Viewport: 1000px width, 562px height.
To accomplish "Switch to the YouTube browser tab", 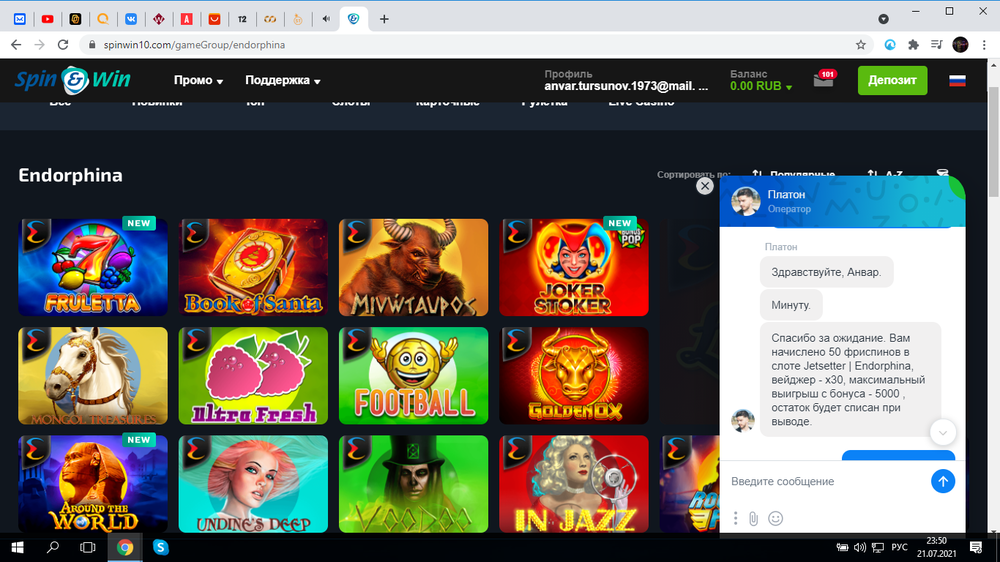I will 48,19.
